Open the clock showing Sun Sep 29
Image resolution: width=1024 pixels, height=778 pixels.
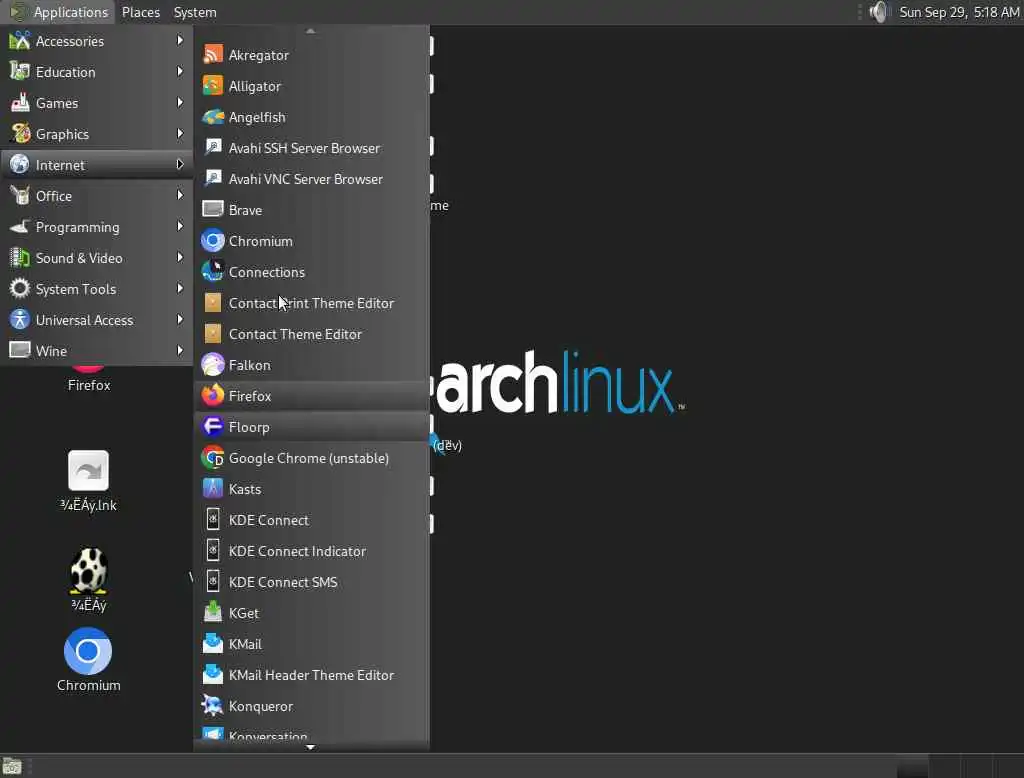click(x=959, y=12)
